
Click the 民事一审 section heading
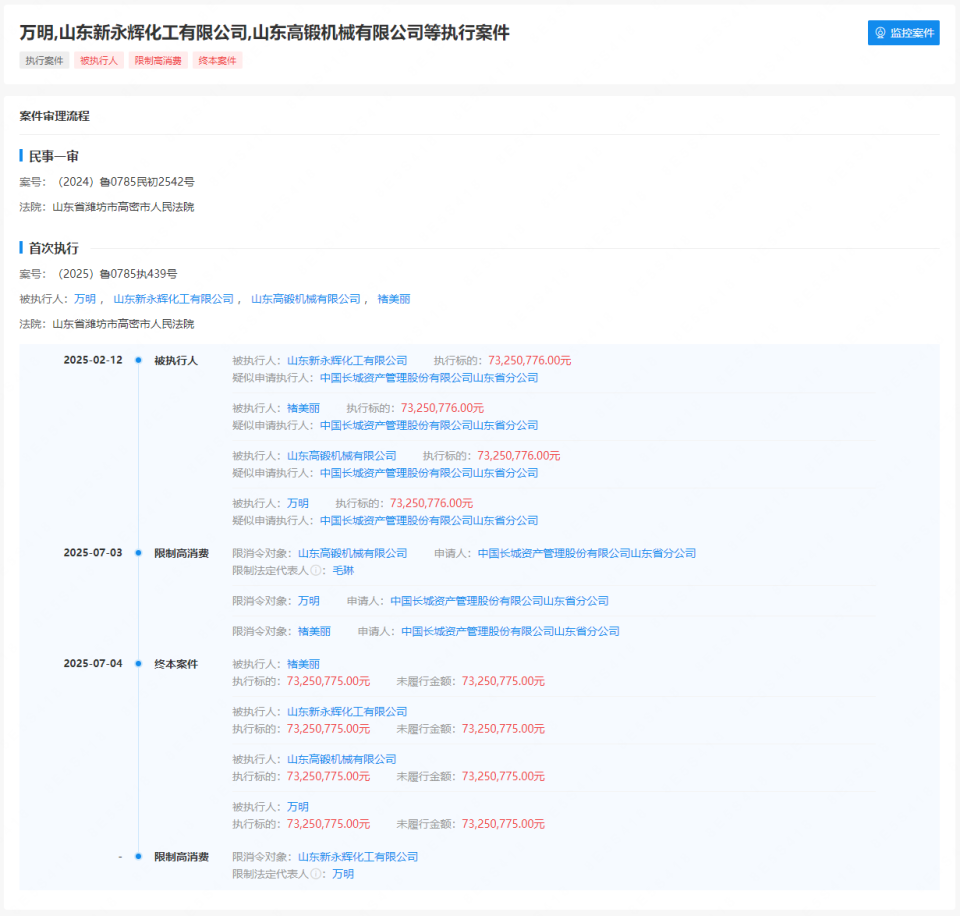(54, 156)
